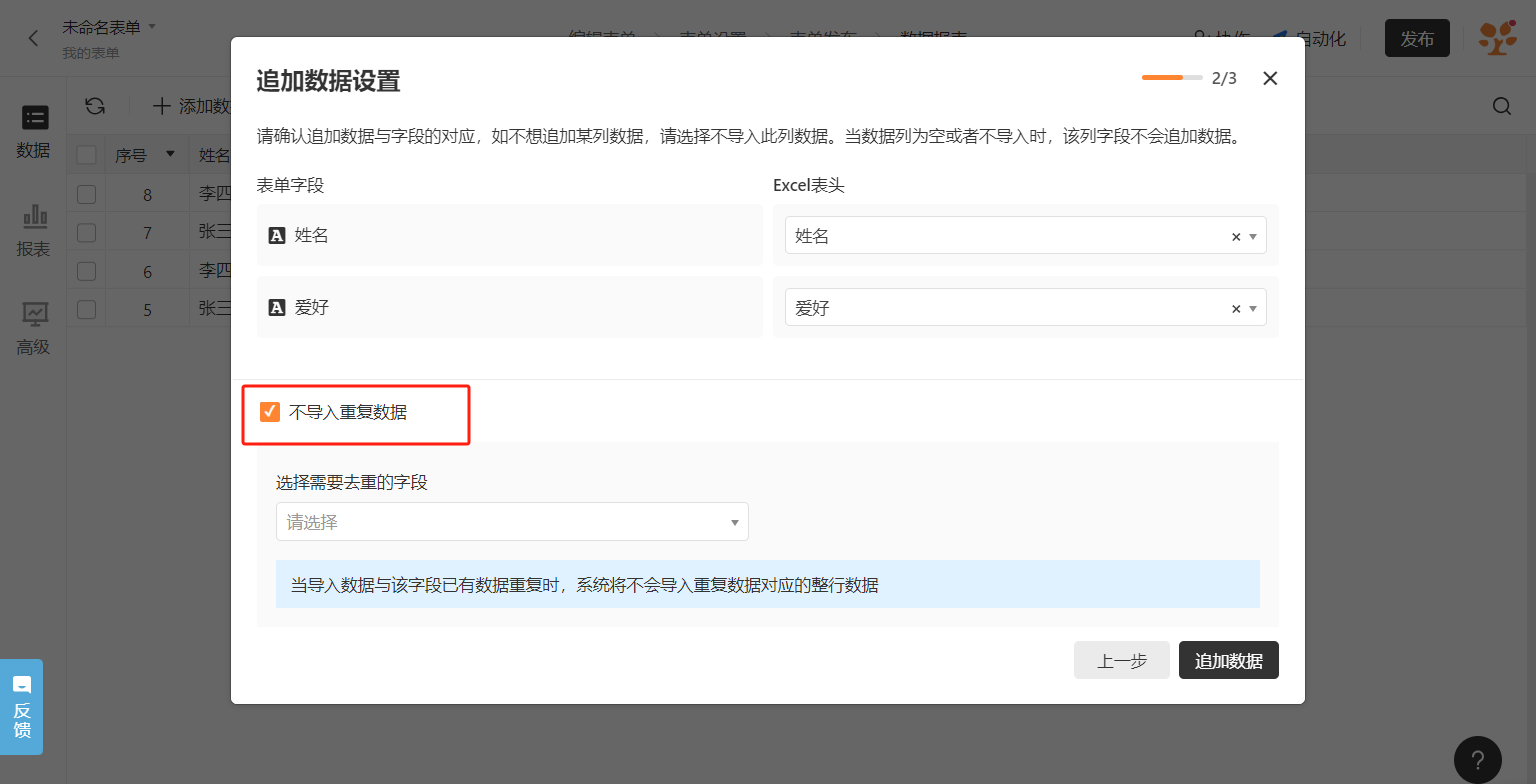Screen dimensions: 1536x784
Task: Check the row 7 checkbox
Action: point(87,232)
